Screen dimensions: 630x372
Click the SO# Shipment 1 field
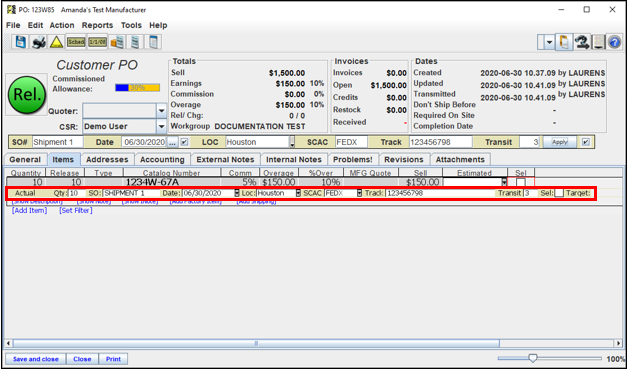pyautogui.click(x=57, y=142)
